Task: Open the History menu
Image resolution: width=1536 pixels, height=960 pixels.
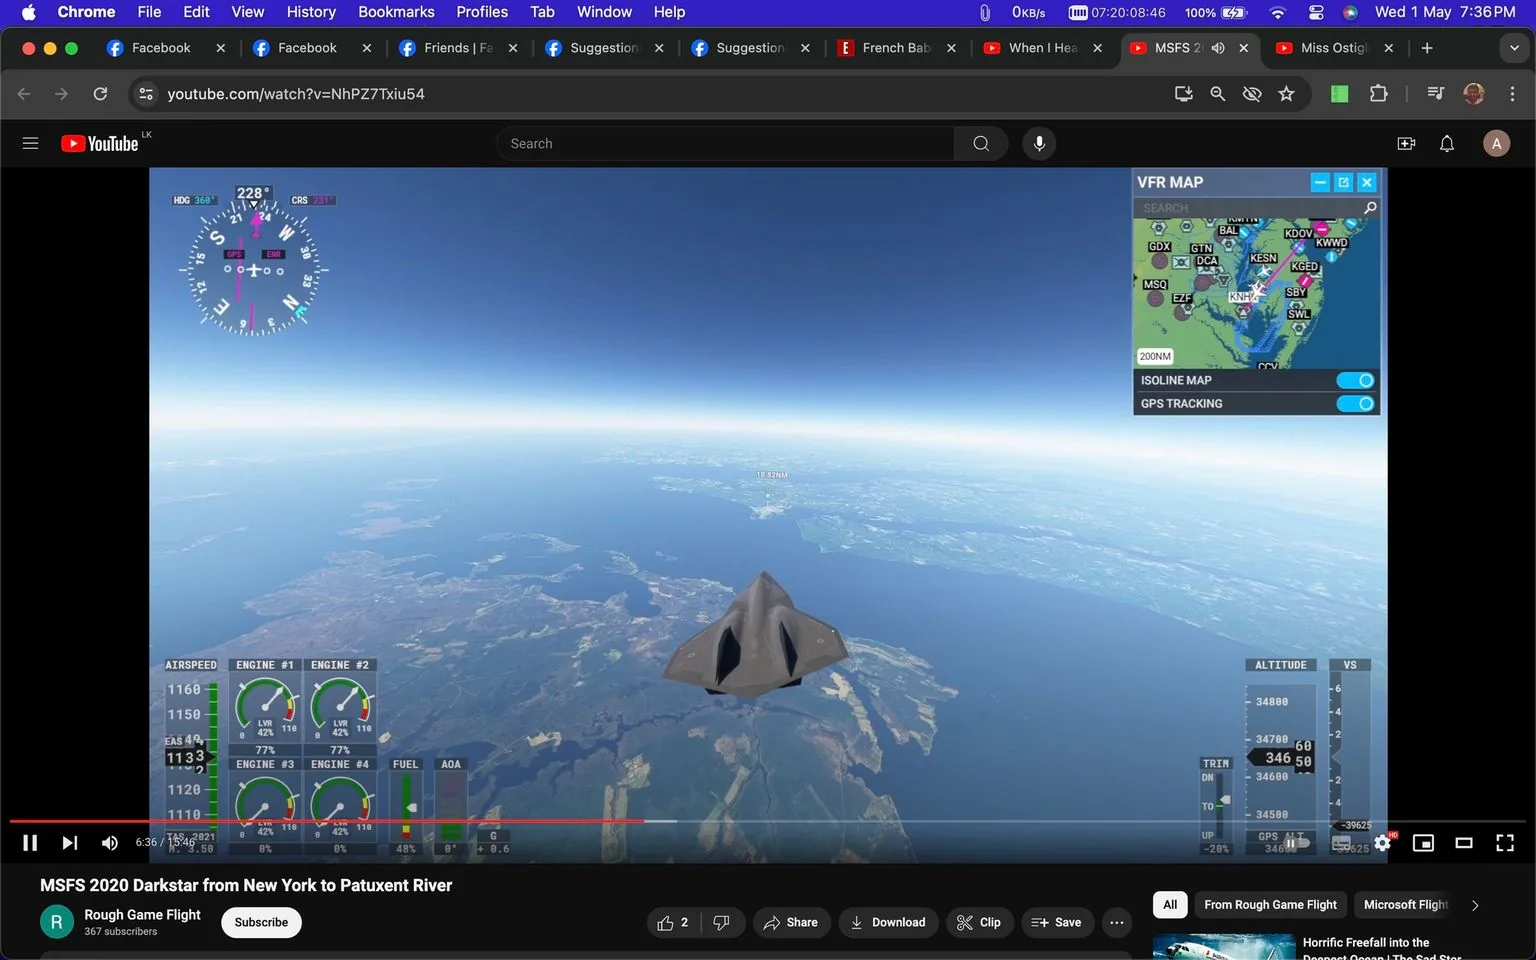Action: click(310, 12)
